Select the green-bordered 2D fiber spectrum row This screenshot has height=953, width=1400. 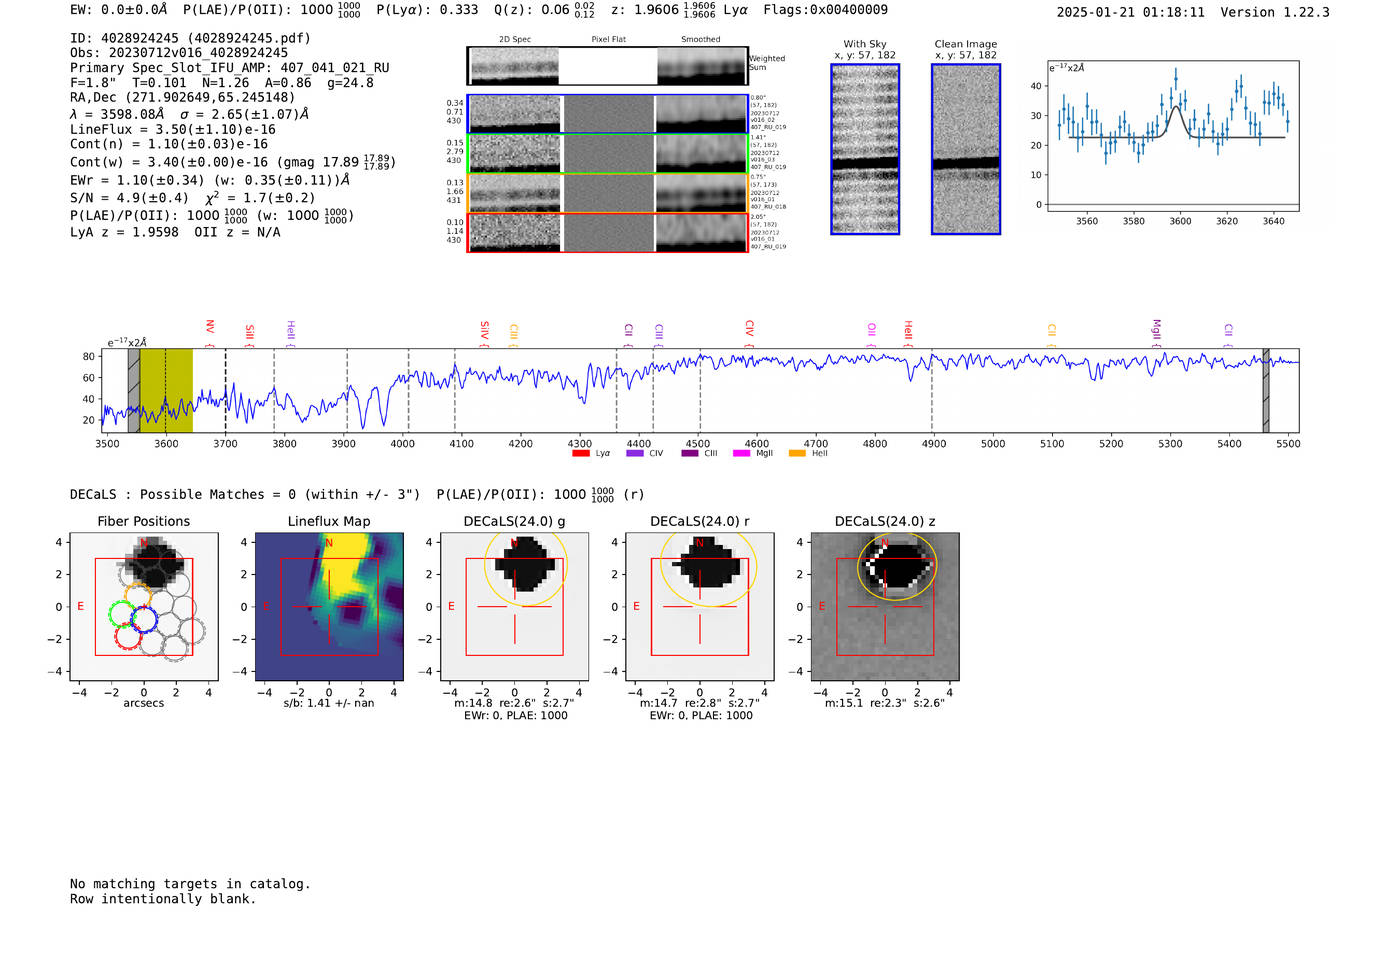607,154
